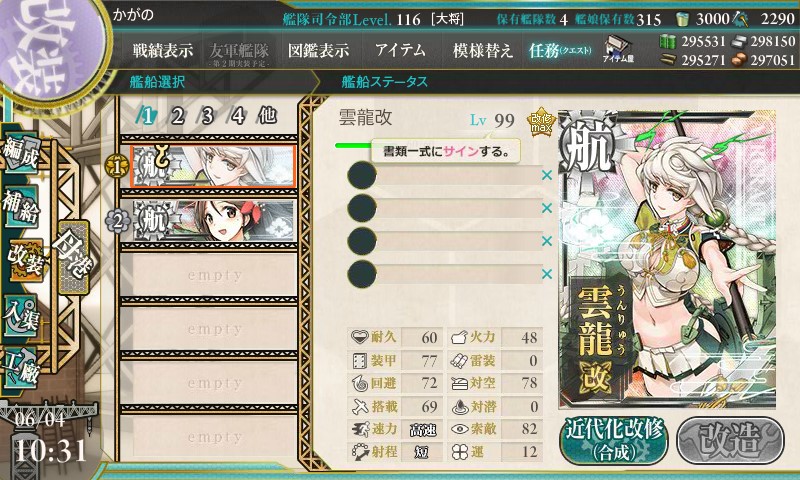This screenshot has height=480, width=800.
Task: Remove equipment from the first slot with its X
Action: (547, 175)
